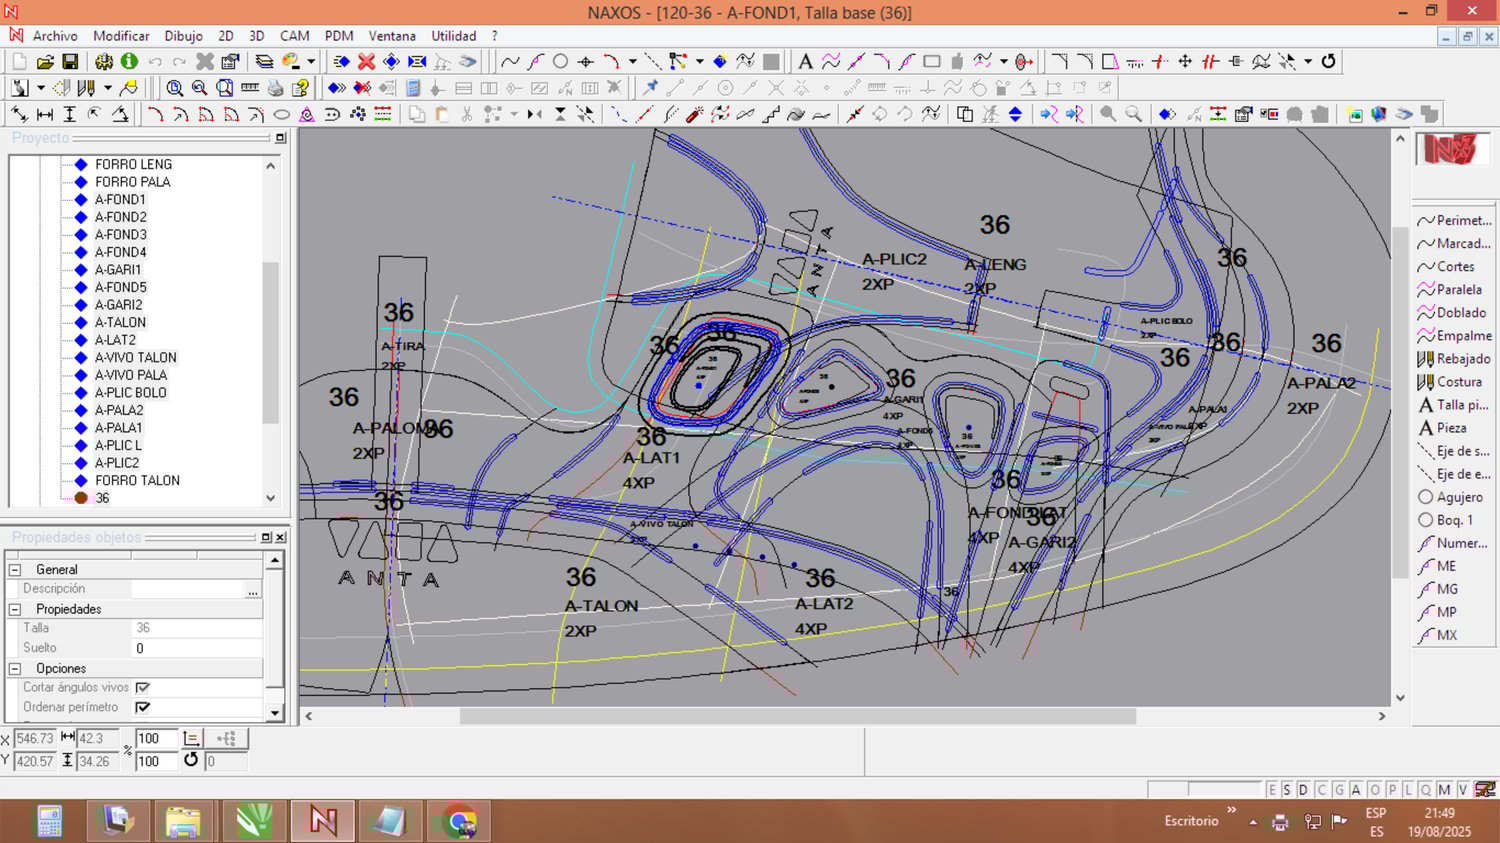Click the green information icon

(129, 62)
